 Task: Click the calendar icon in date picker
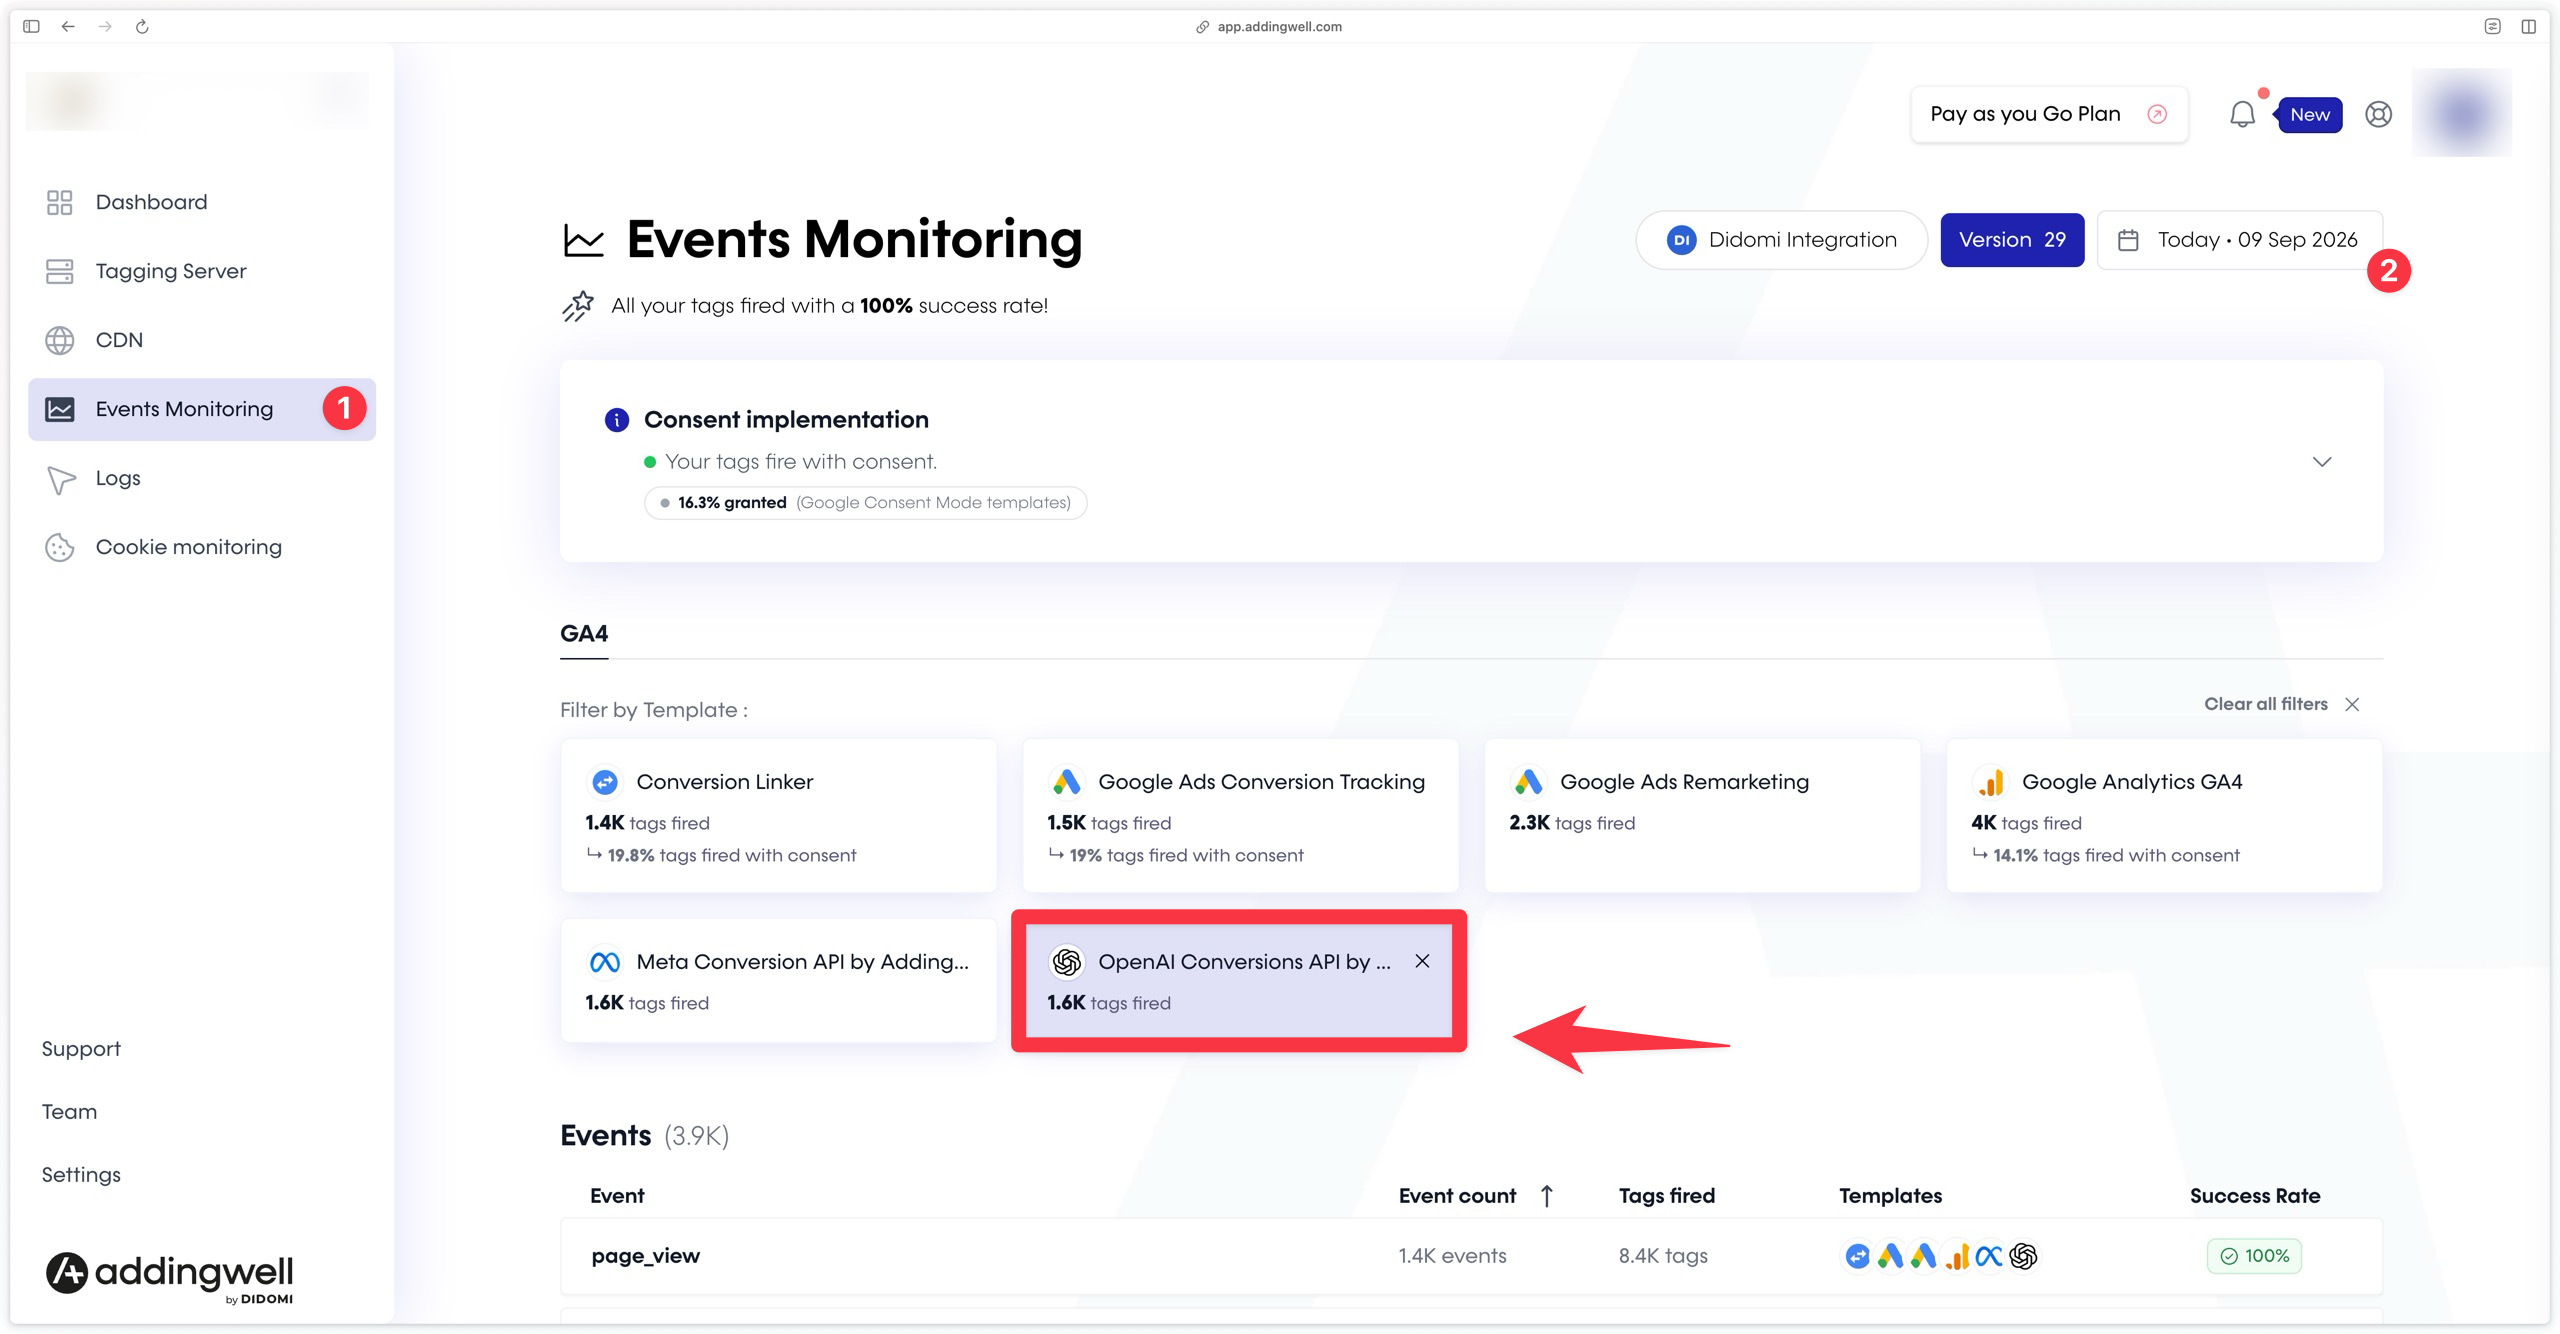2128,240
